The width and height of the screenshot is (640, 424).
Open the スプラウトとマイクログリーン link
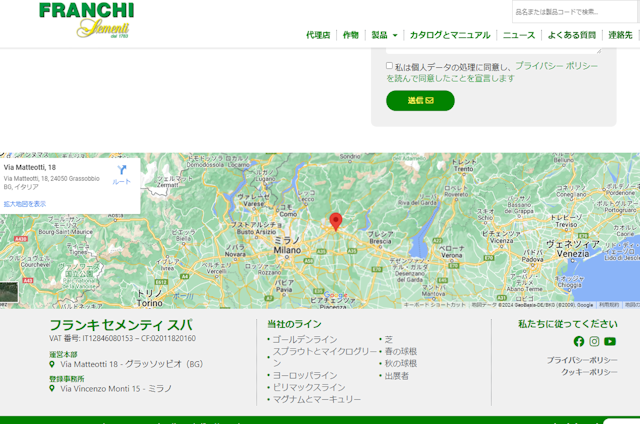pyautogui.click(x=325, y=357)
